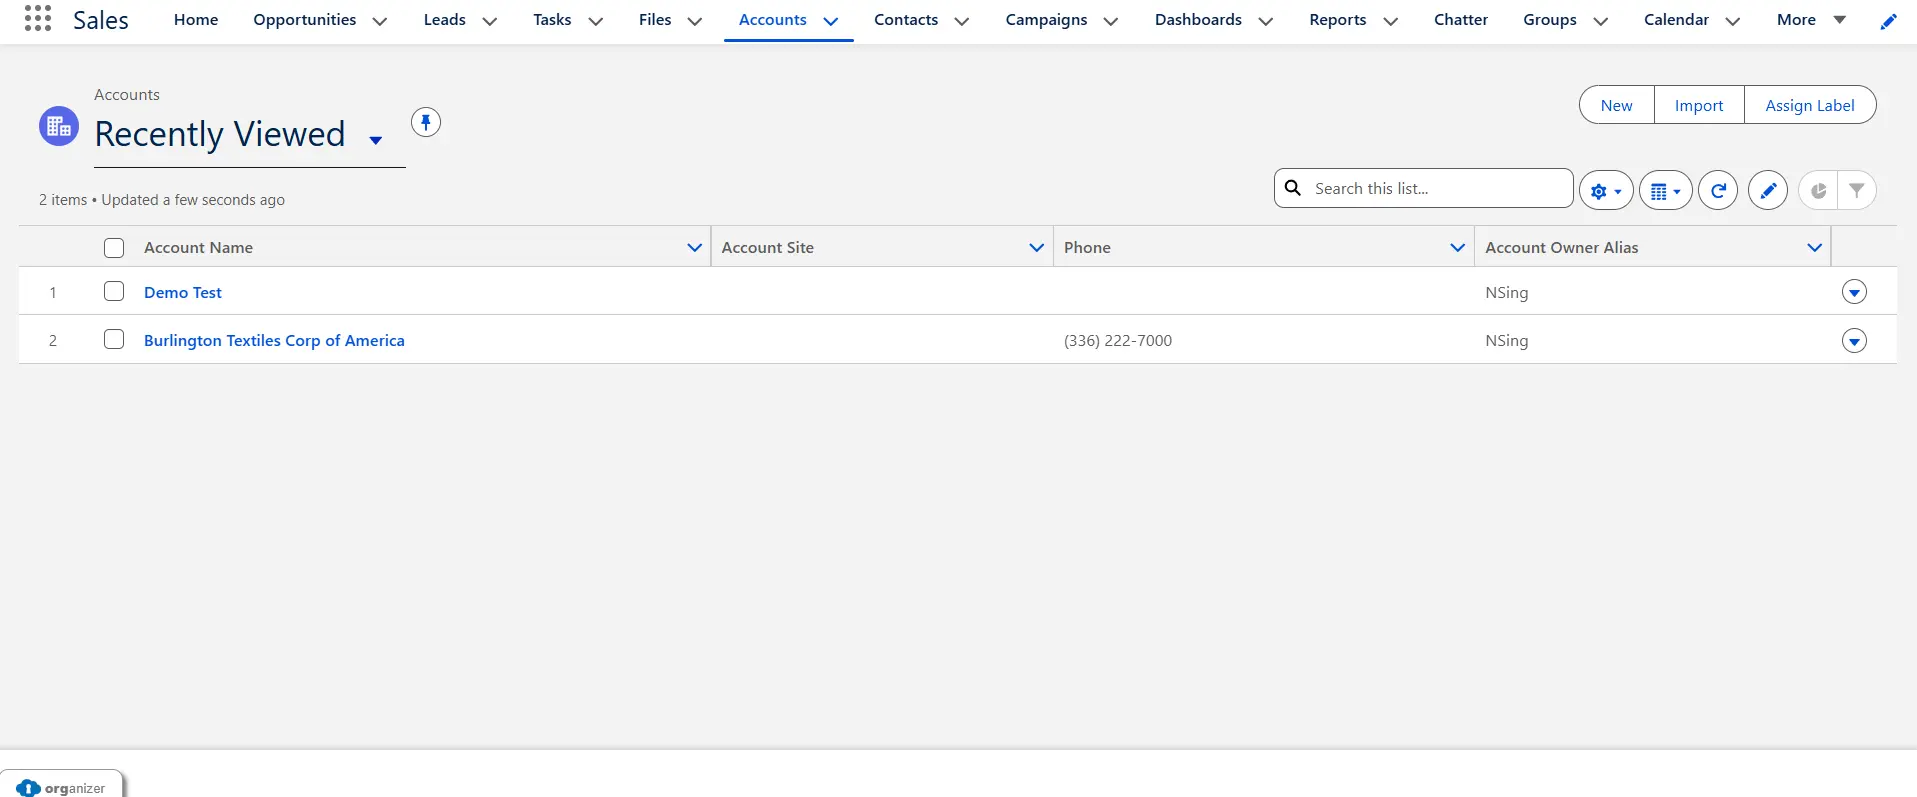The width and height of the screenshot is (1917, 797).
Task: Click phone number (336) 222-7000
Action: (x=1118, y=340)
